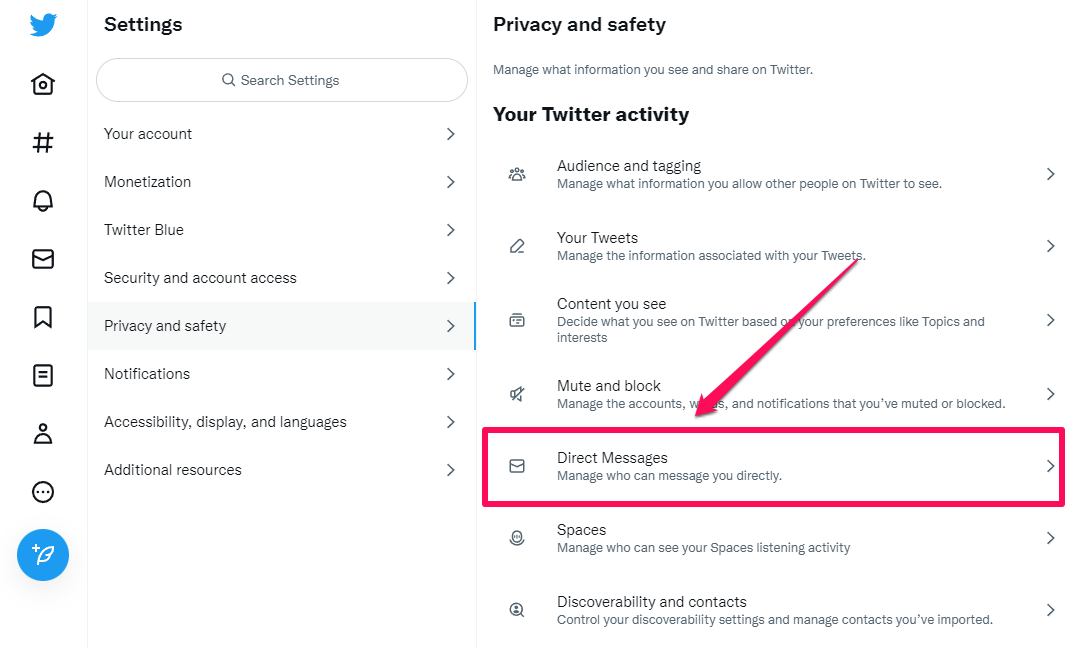The image size is (1073, 648).
Task: Expand Security and account access chevron
Action: [x=450, y=277]
